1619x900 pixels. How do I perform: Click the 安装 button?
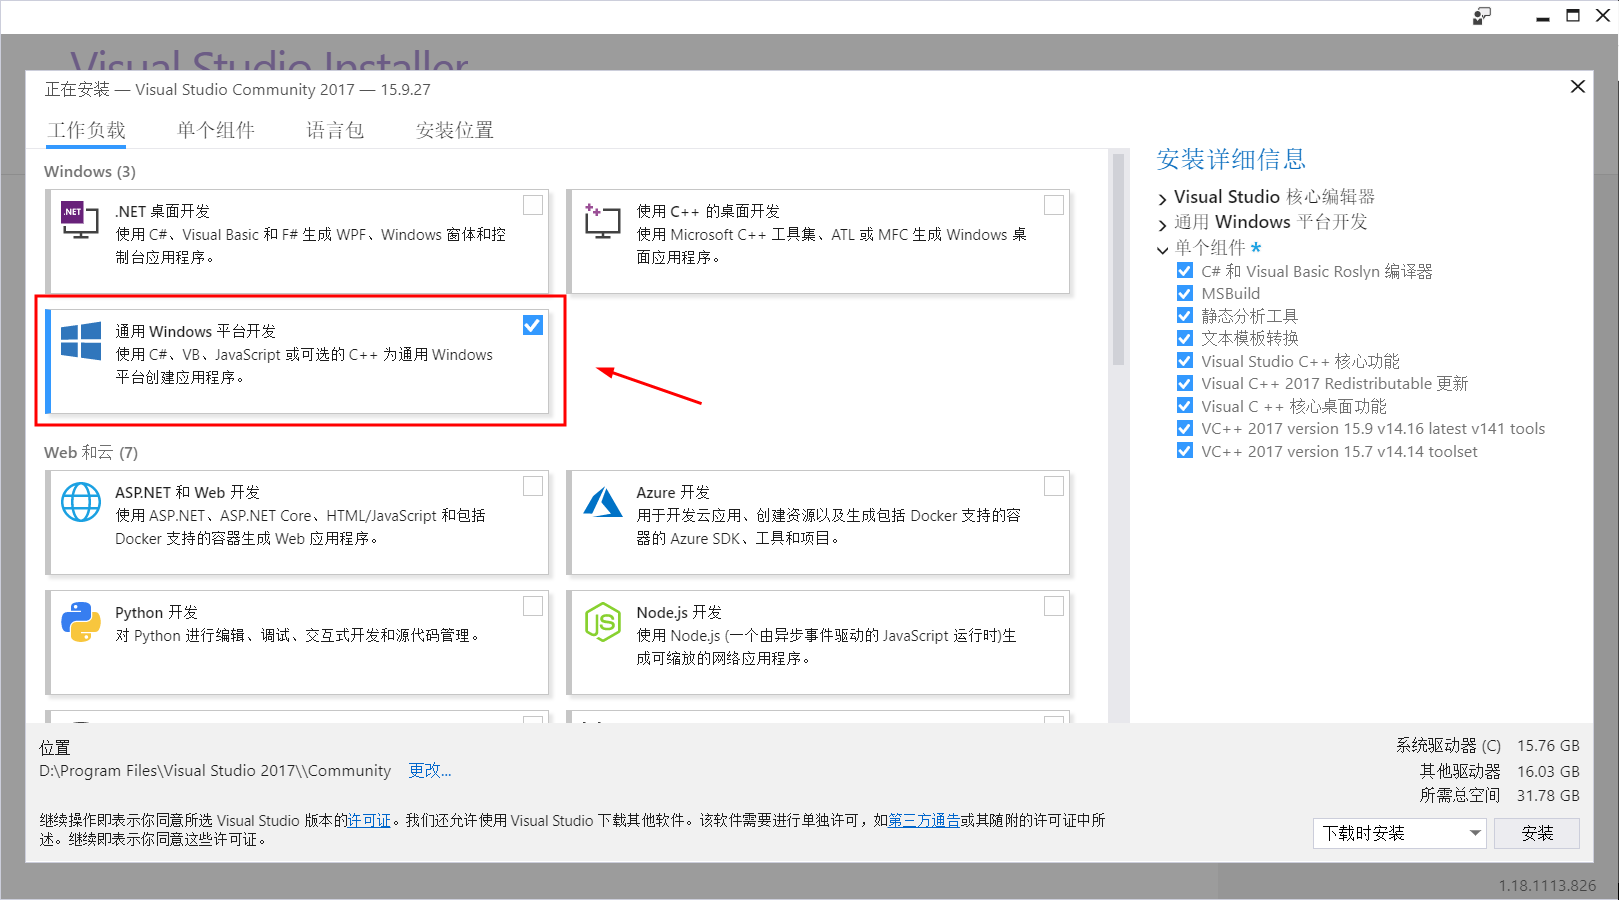[x=1537, y=833]
